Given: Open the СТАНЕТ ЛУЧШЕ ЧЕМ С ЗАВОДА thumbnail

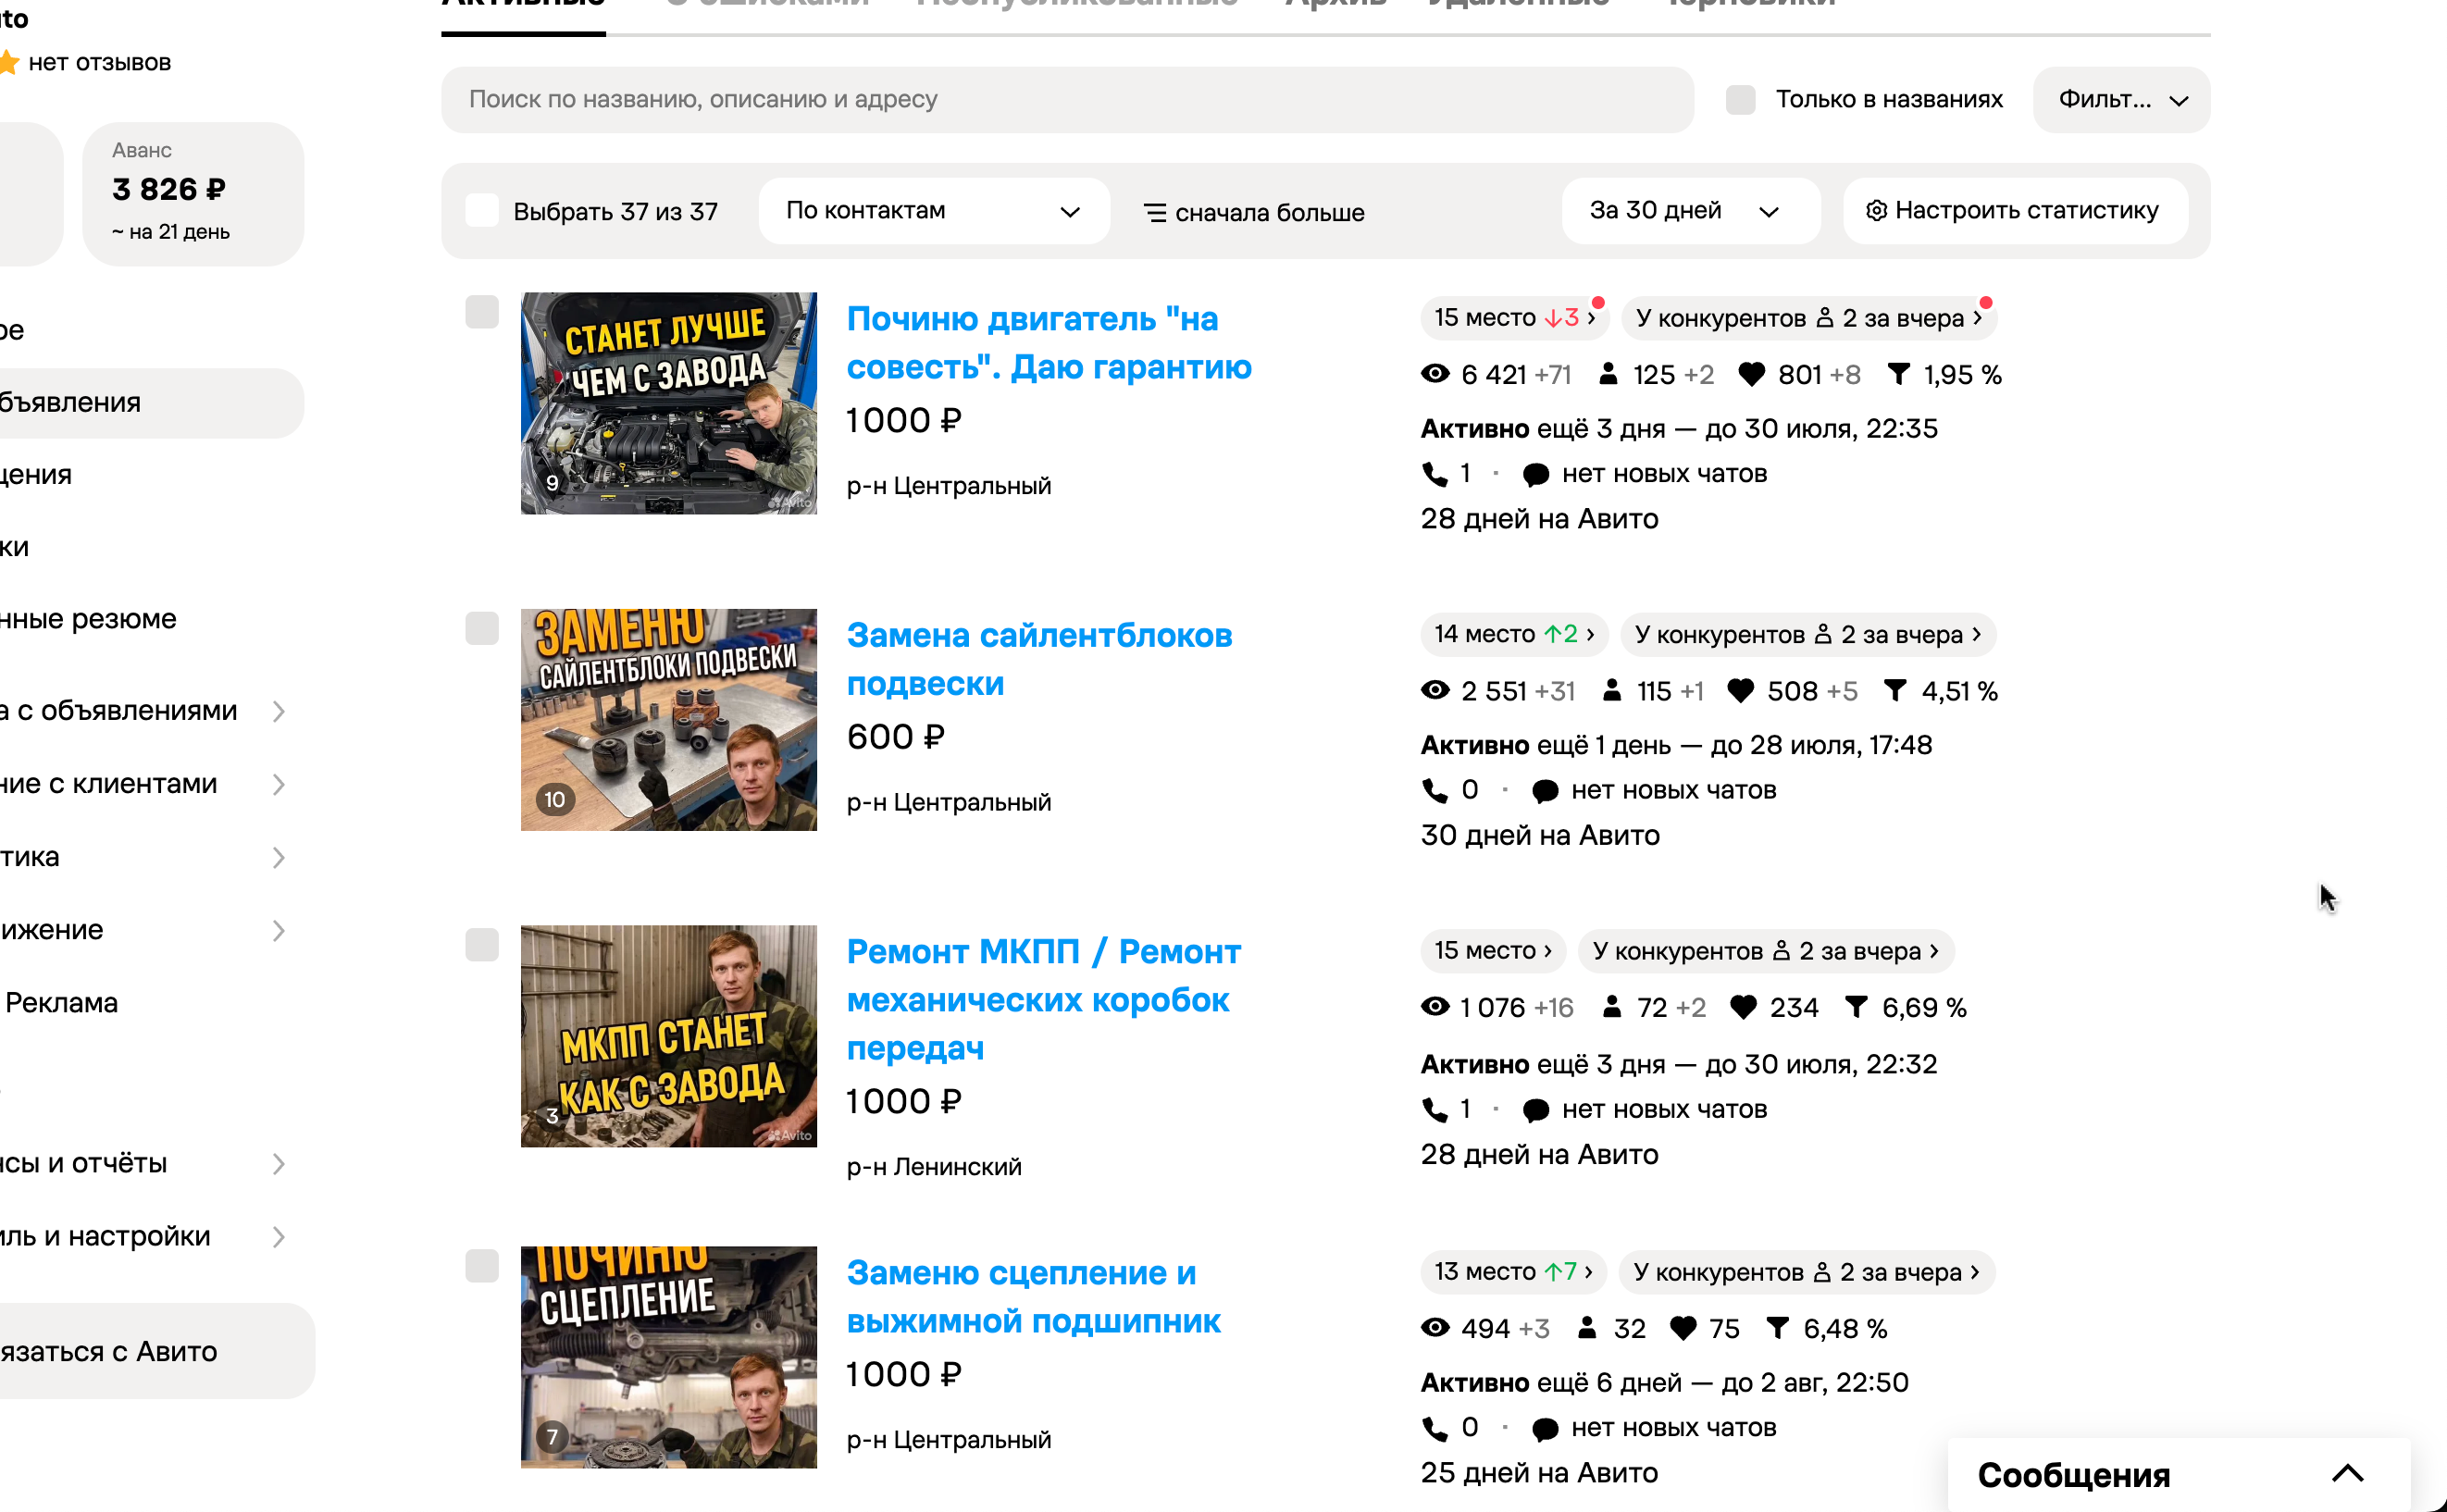Looking at the screenshot, I should (668, 403).
